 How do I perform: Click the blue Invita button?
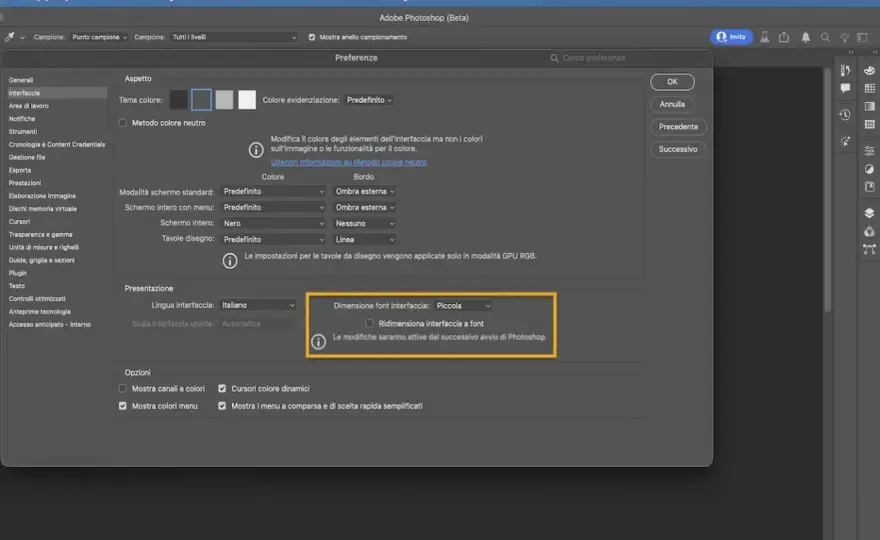pyautogui.click(x=732, y=37)
